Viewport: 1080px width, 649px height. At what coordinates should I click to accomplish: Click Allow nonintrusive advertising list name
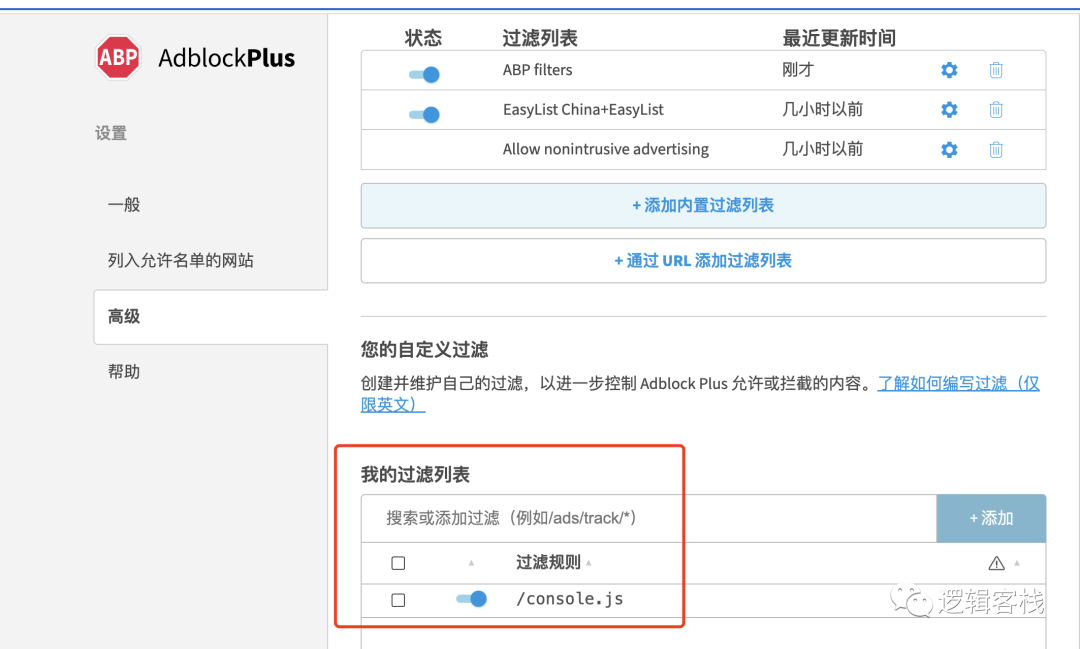605,150
